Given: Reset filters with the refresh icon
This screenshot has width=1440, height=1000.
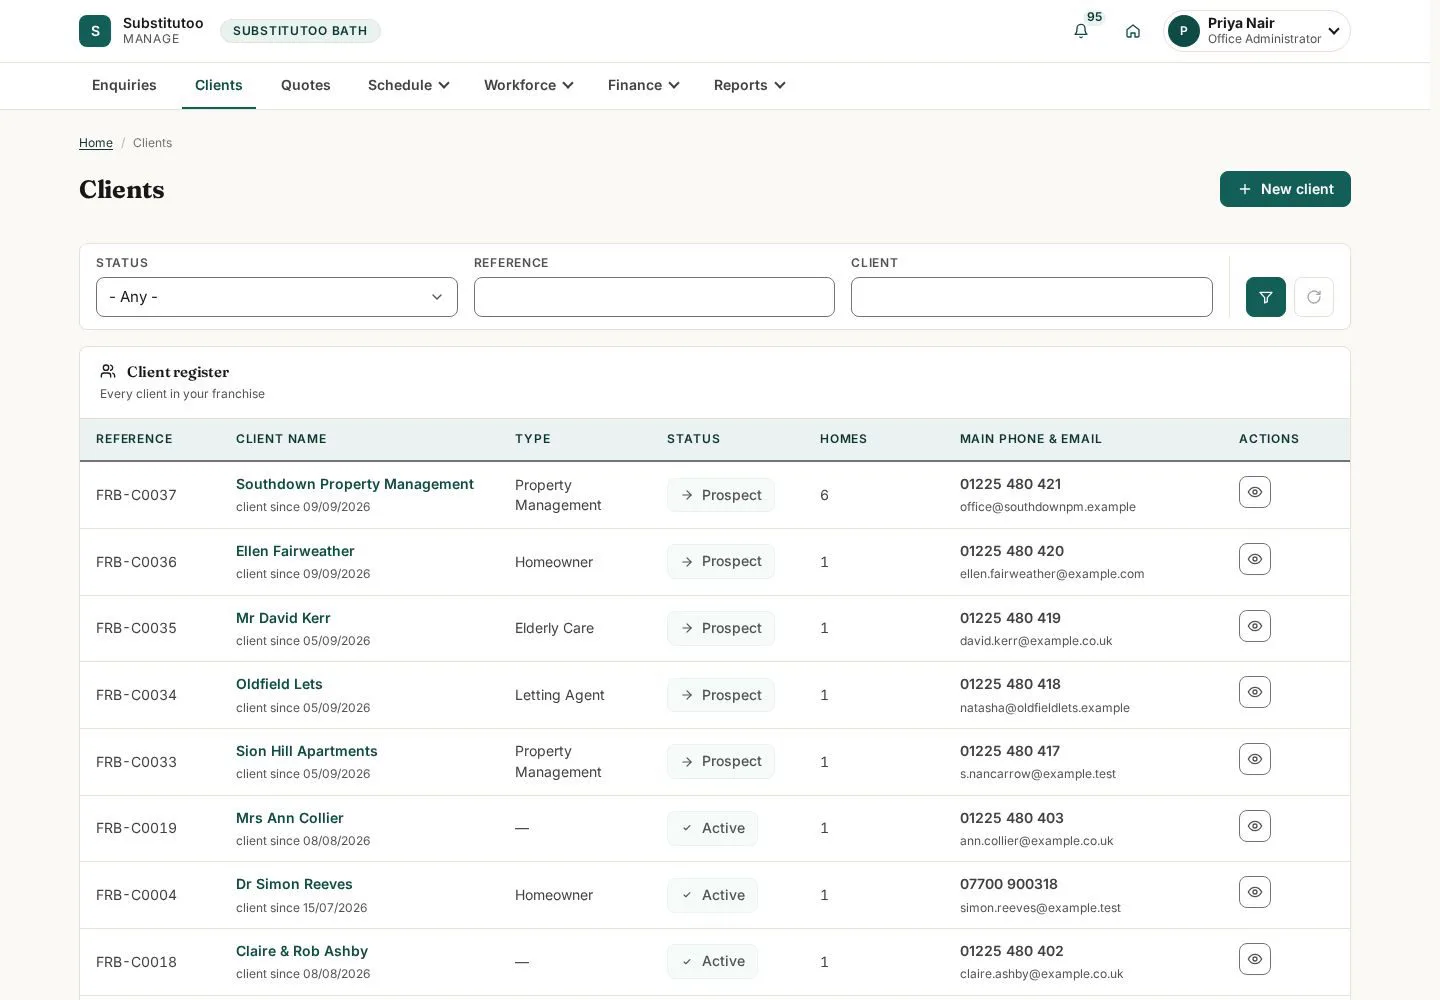Looking at the screenshot, I should pyautogui.click(x=1314, y=297).
